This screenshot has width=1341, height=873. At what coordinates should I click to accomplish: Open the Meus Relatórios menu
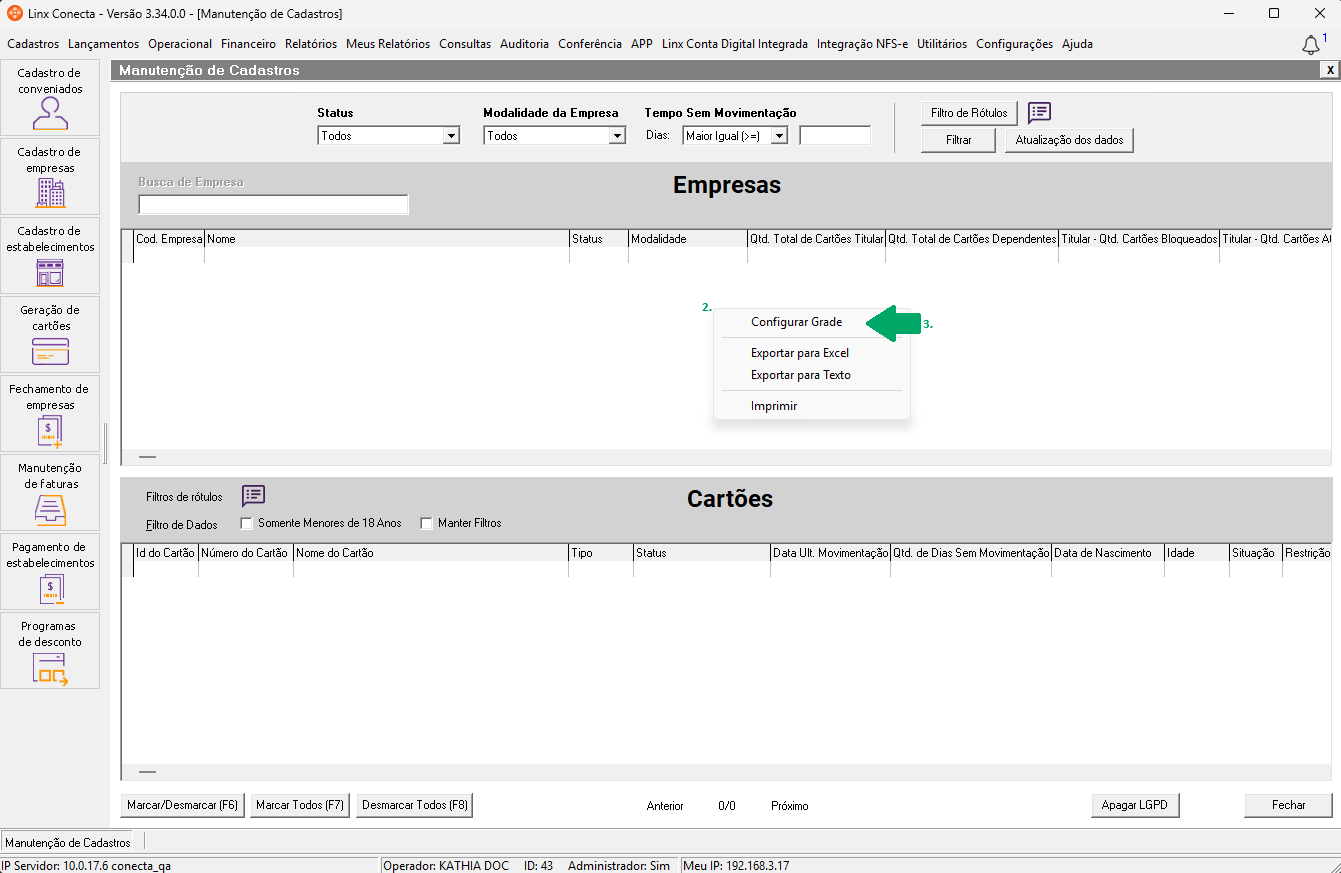click(x=388, y=44)
